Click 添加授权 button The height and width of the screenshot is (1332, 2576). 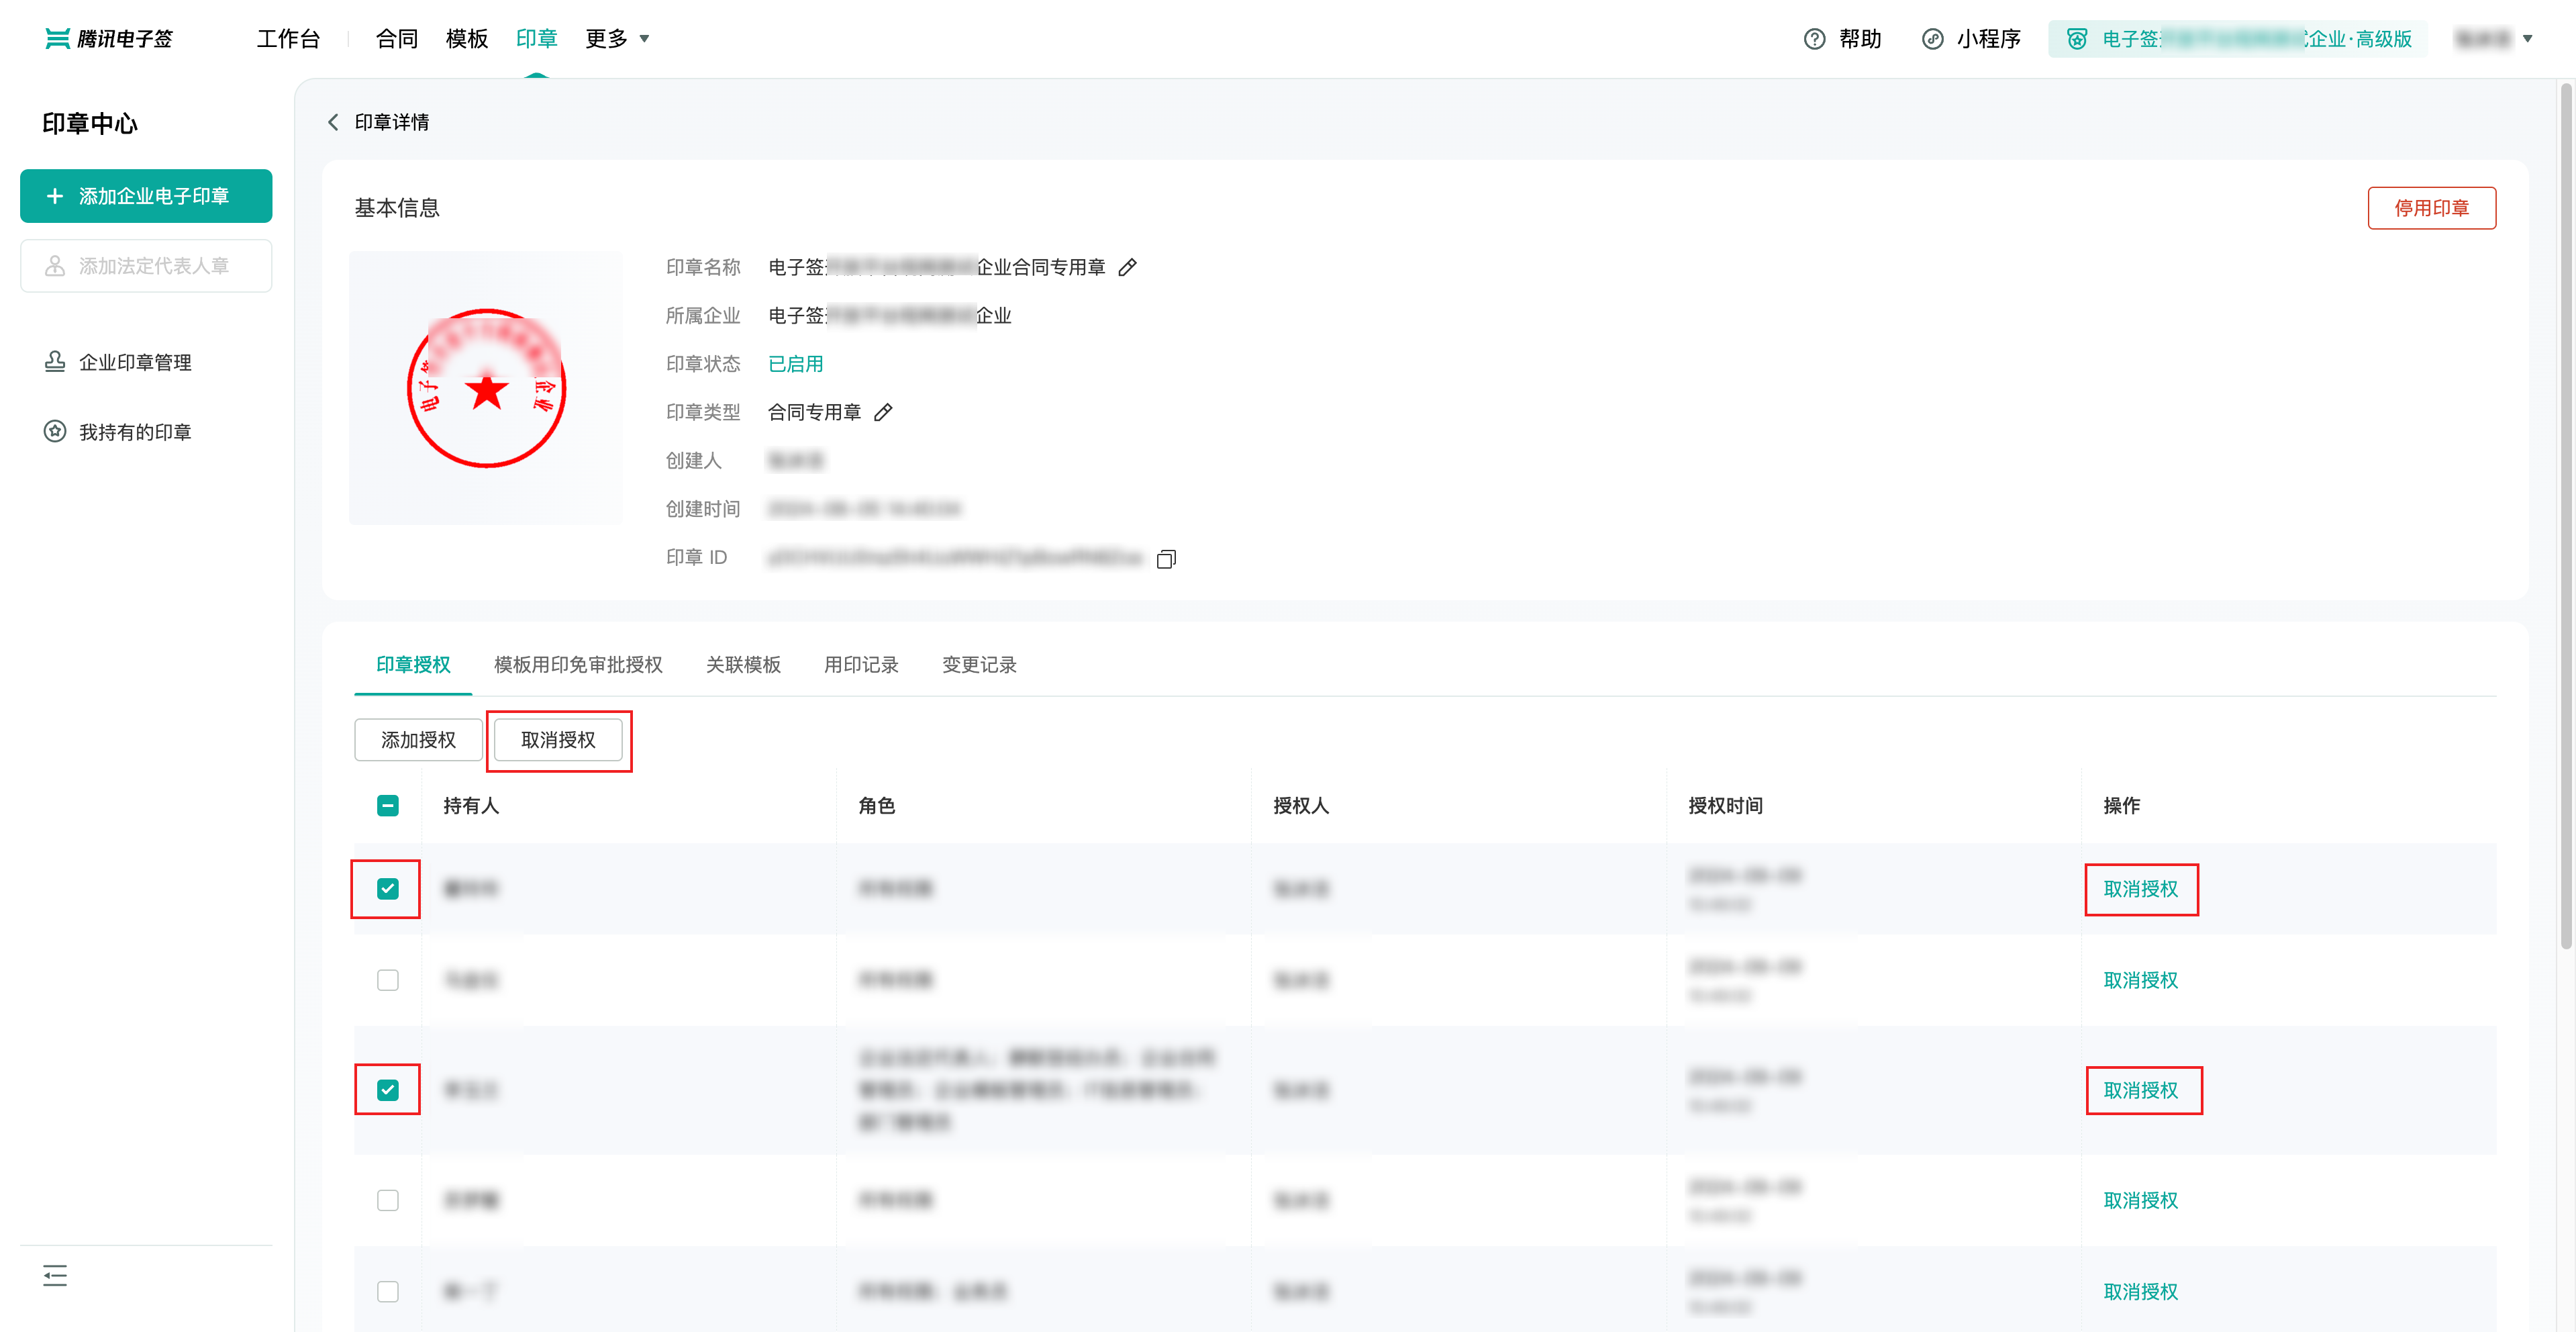418,740
